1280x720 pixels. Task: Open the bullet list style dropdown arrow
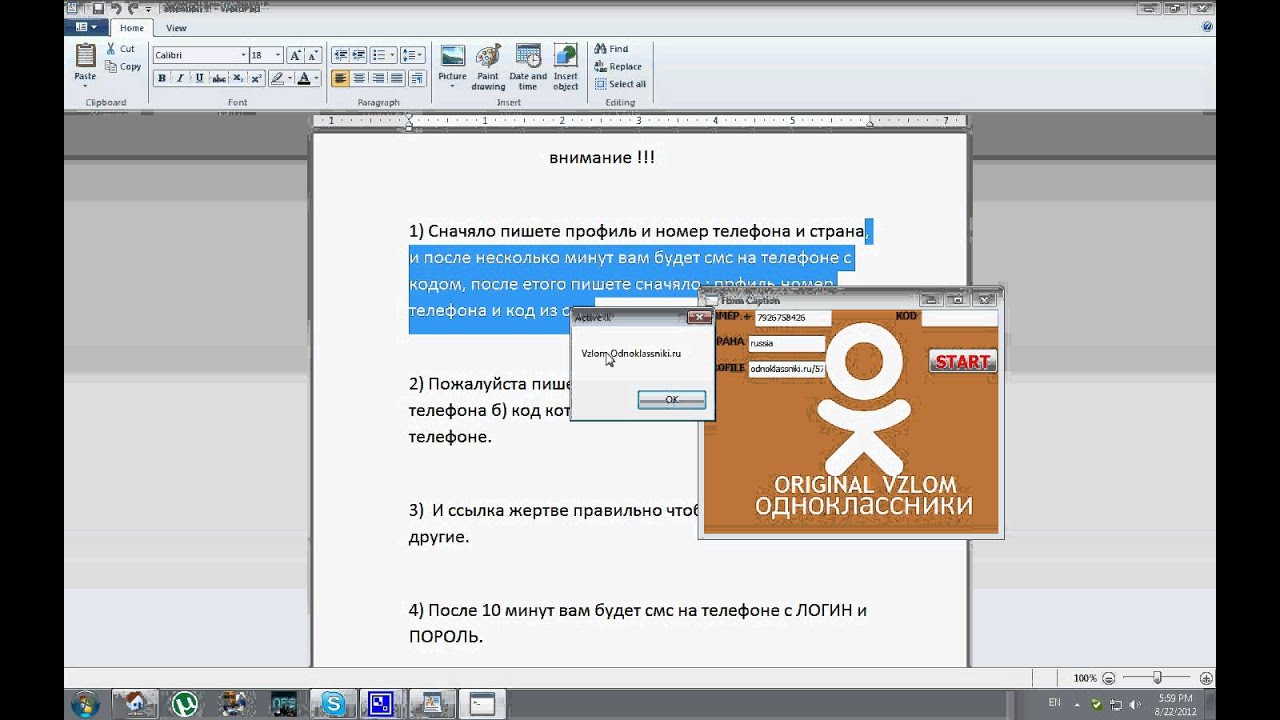click(x=393, y=55)
